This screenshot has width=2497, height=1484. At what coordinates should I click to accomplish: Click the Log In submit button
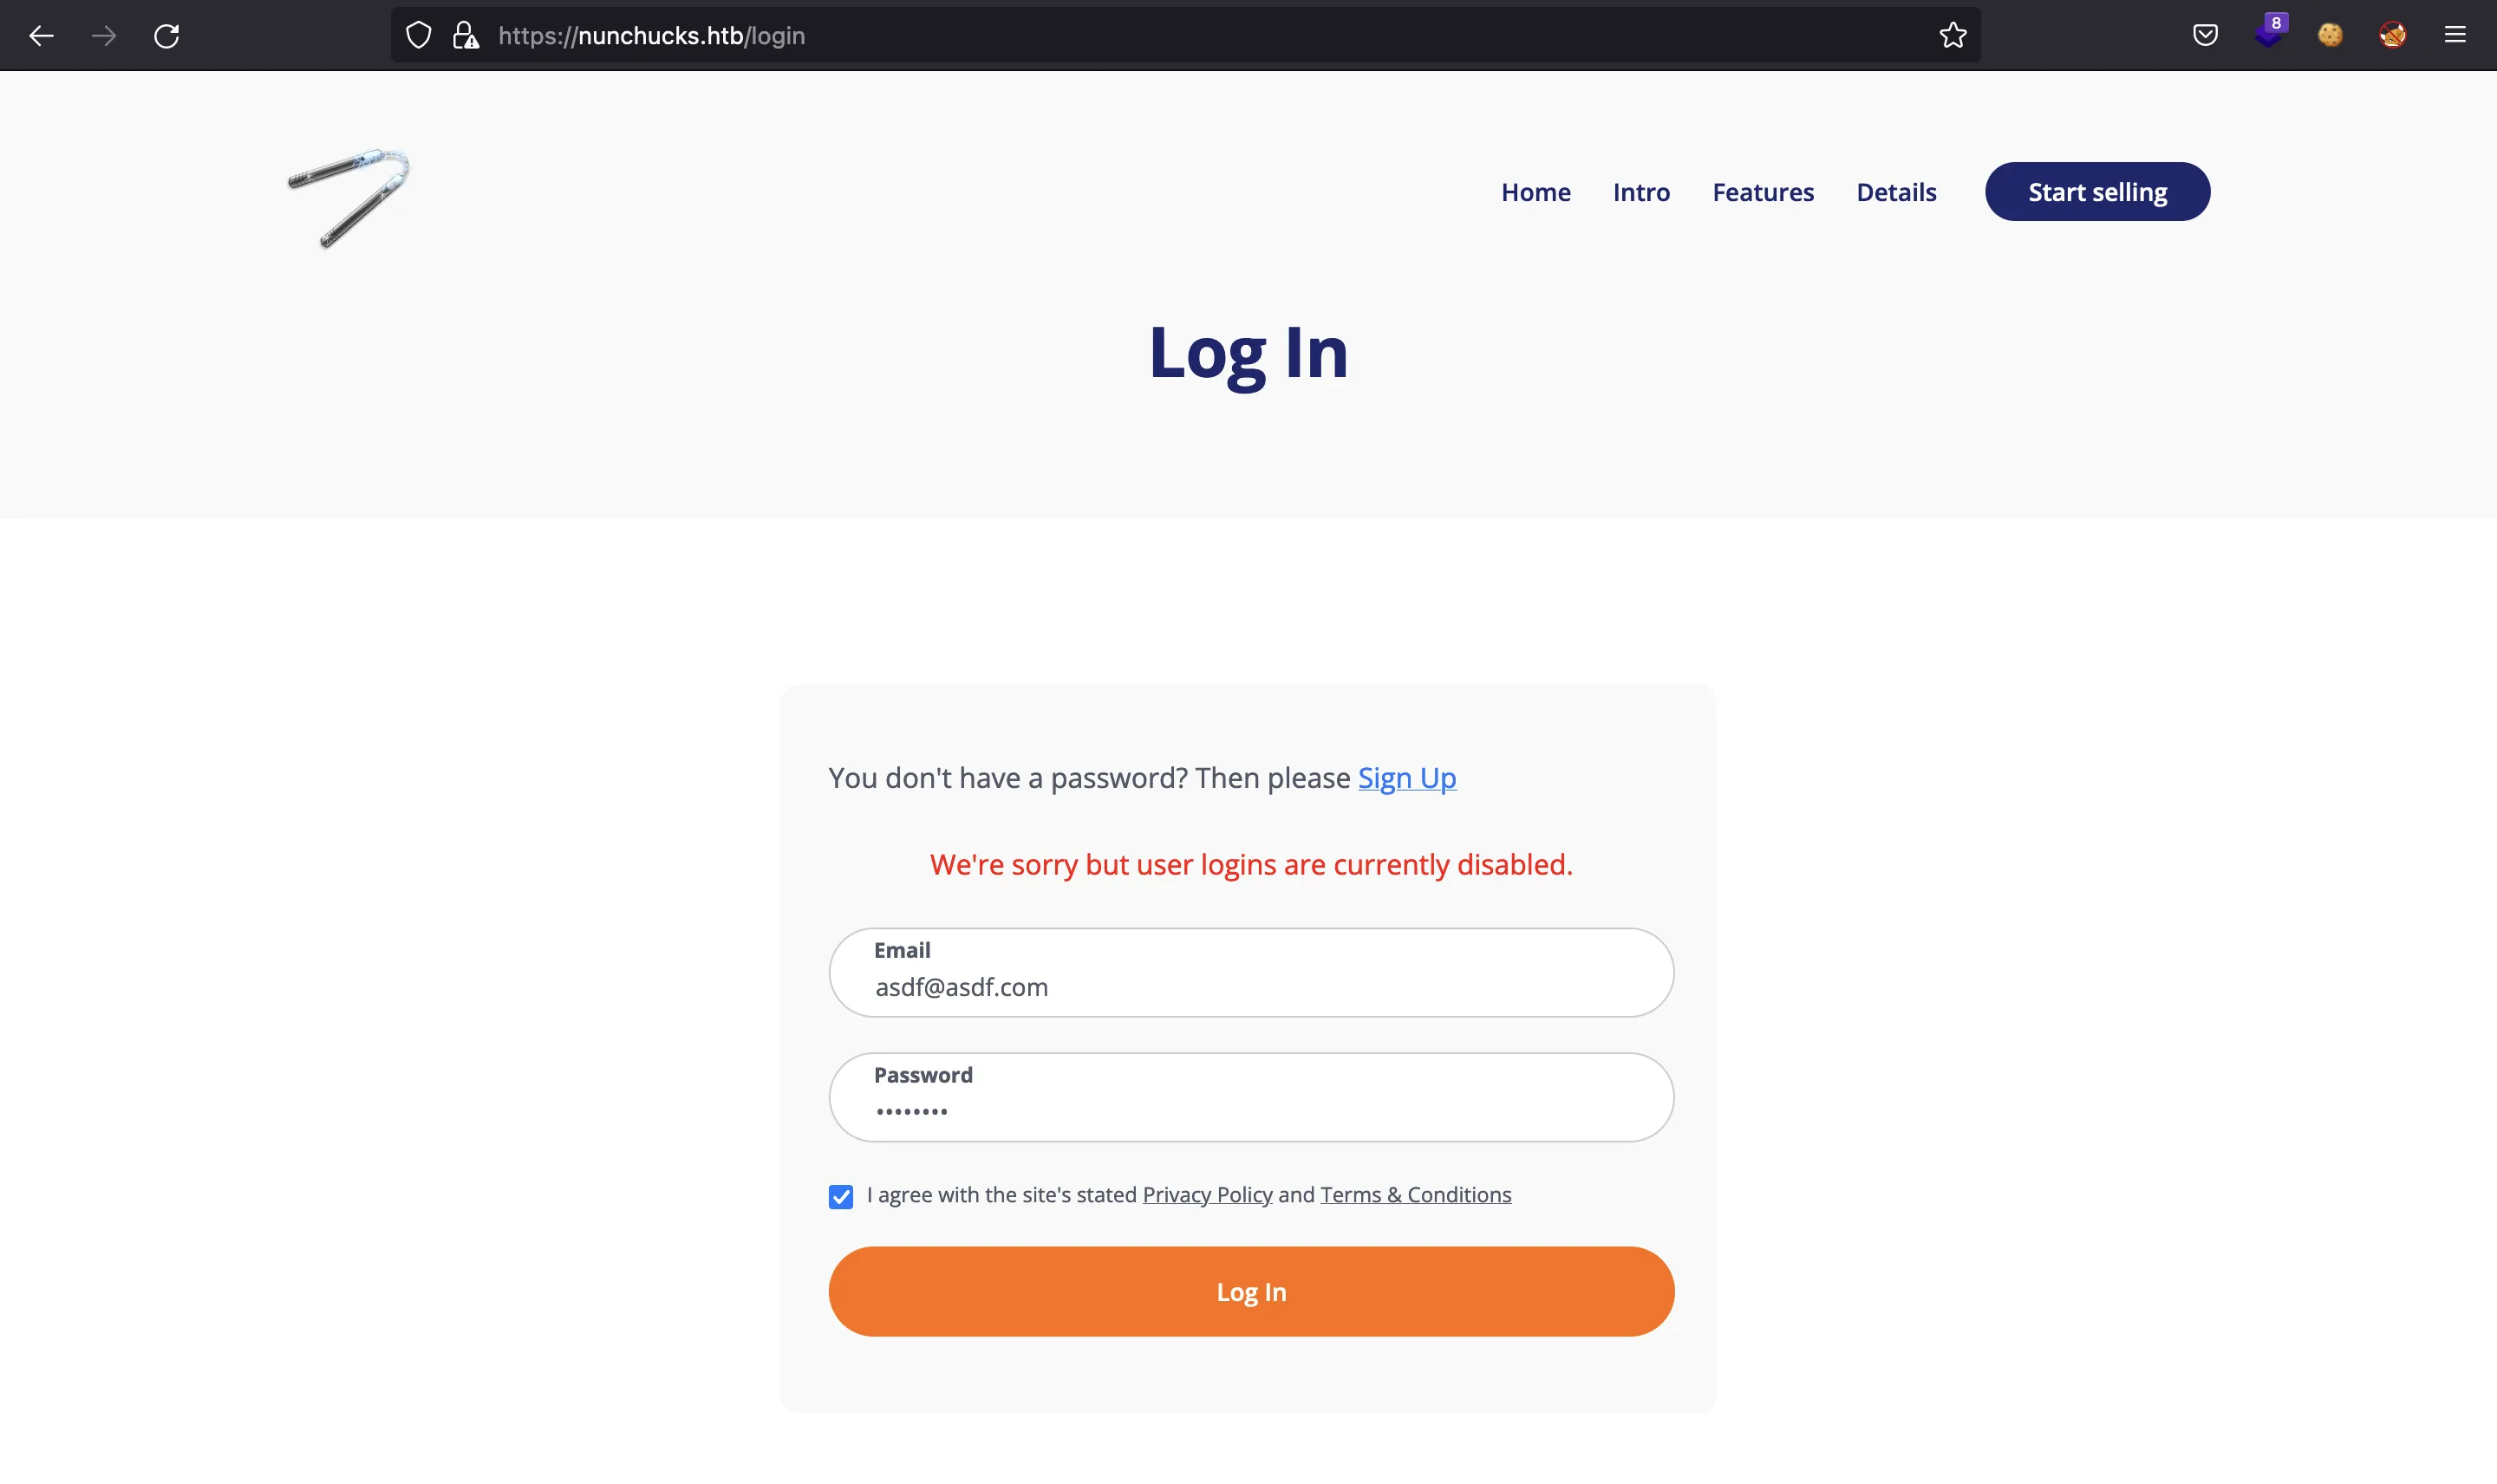(x=1251, y=1292)
